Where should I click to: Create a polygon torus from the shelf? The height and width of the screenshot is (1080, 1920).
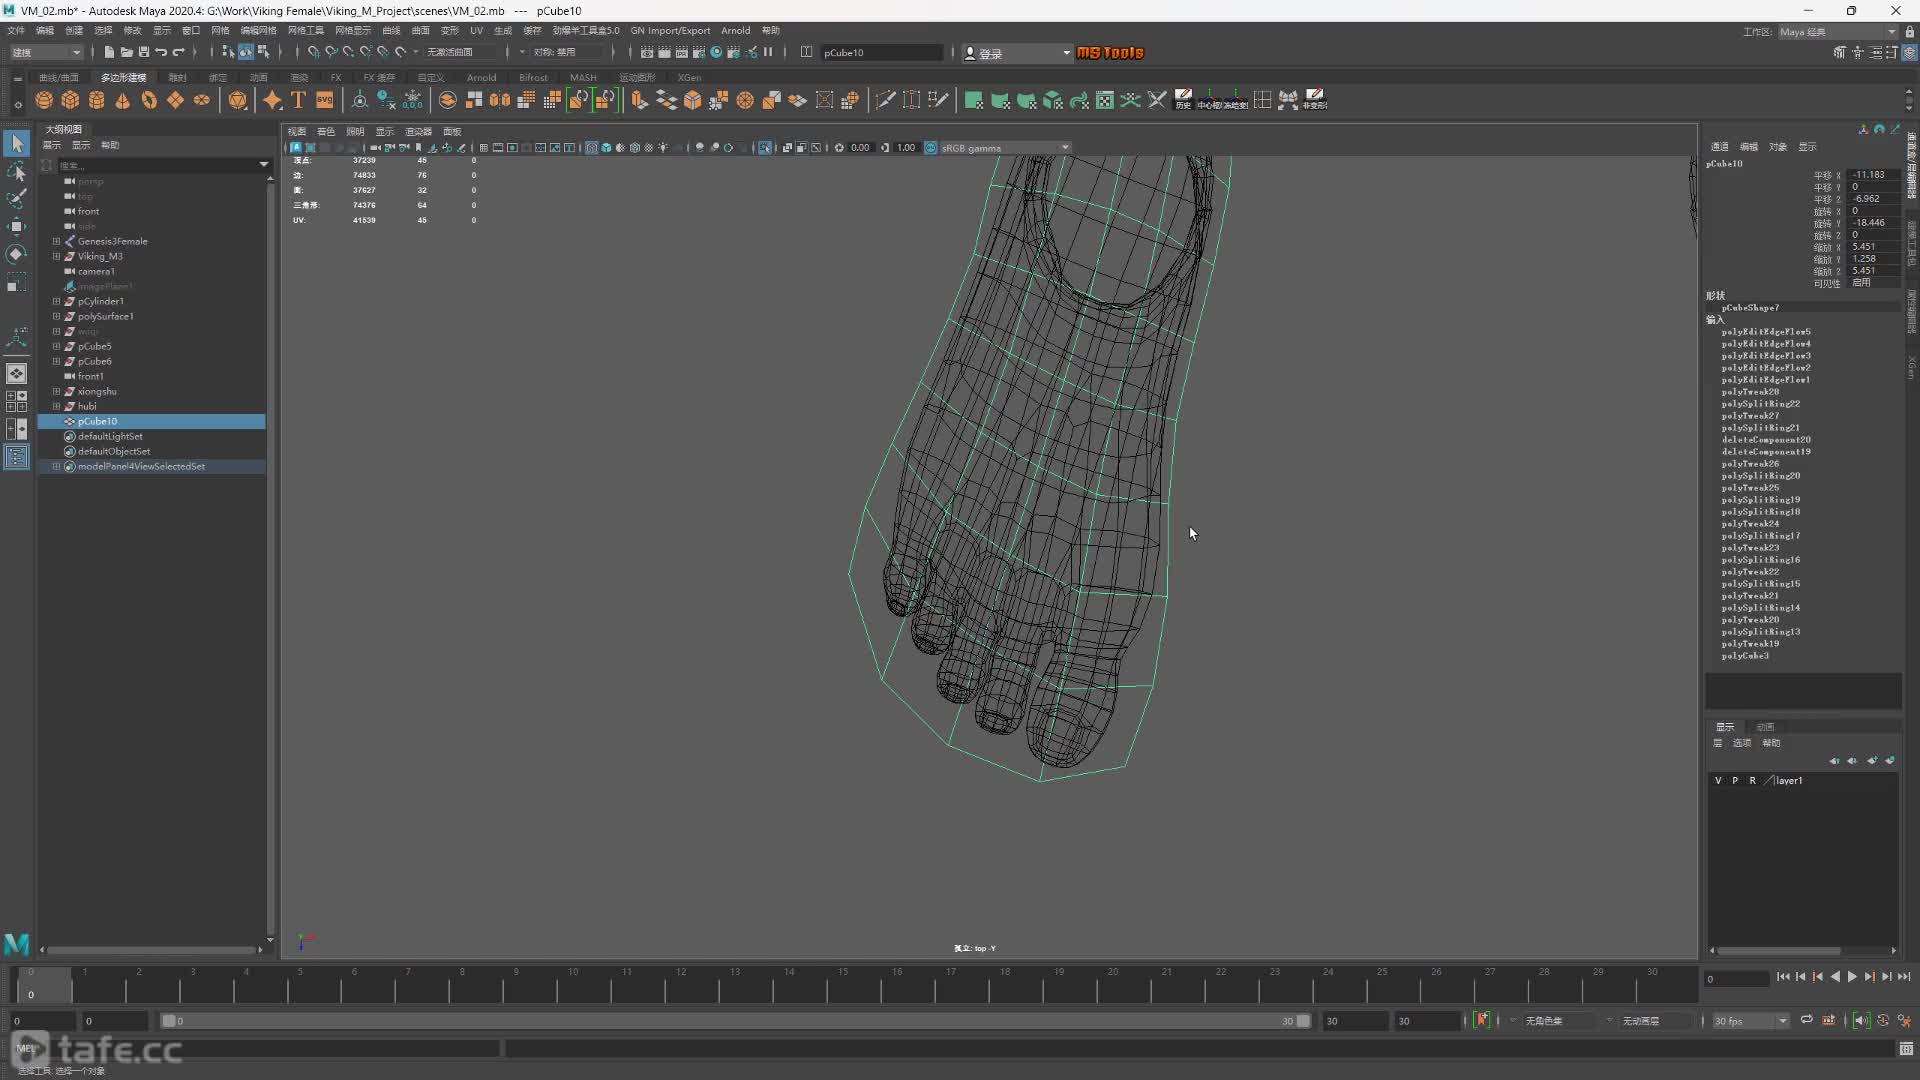(149, 100)
